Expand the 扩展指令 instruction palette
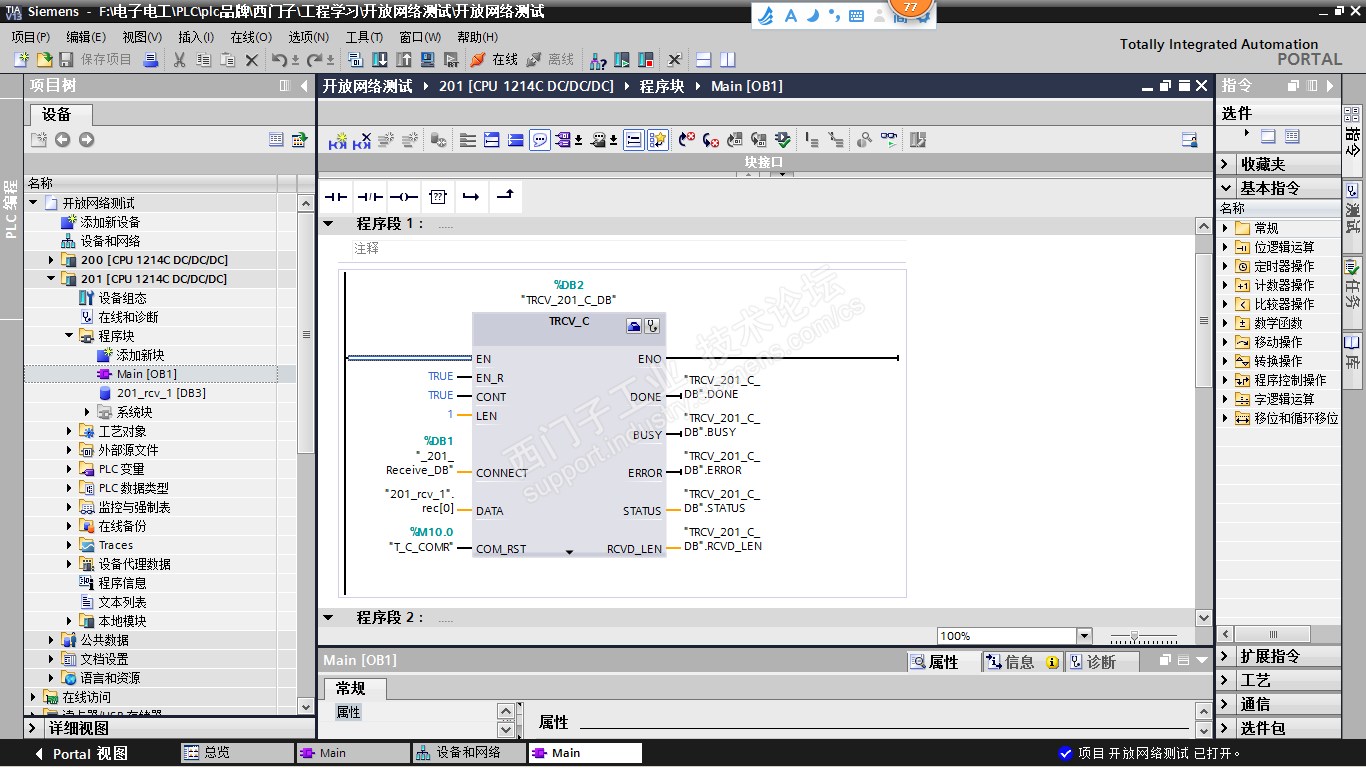Viewport: 1366px width, 768px height. (x=1227, y=657)
